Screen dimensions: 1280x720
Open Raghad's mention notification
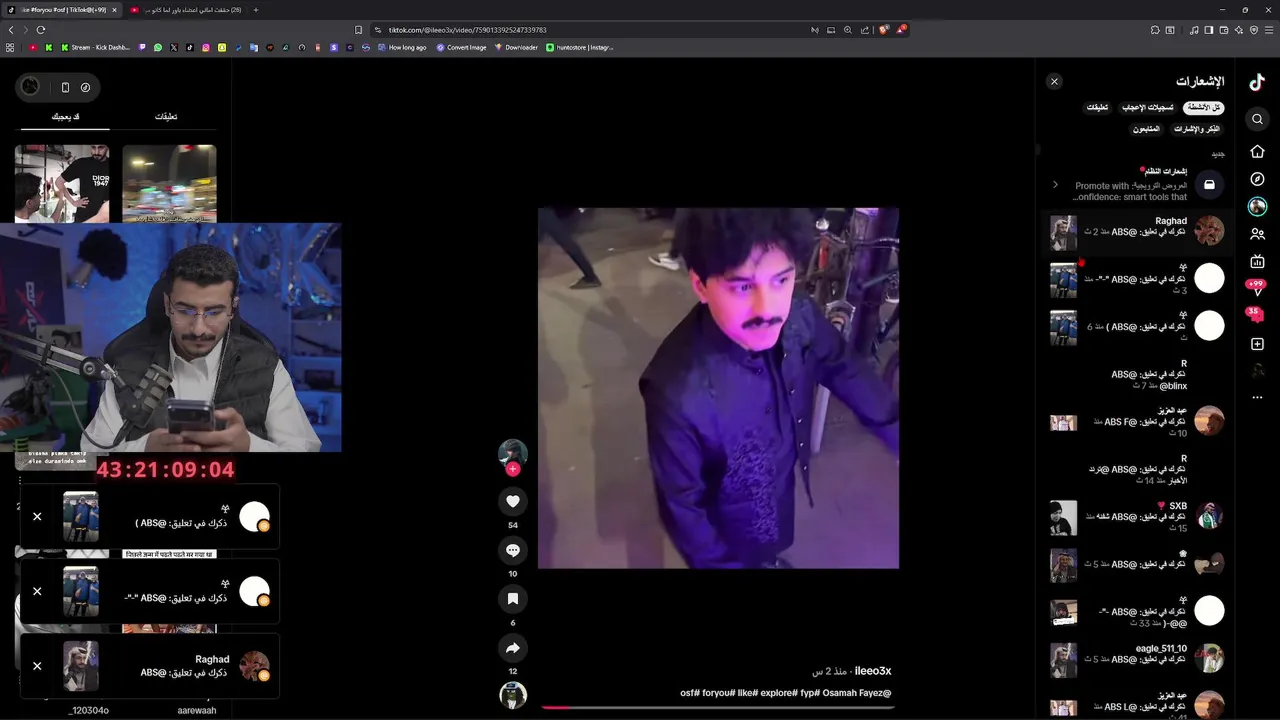coord(1137,231)
